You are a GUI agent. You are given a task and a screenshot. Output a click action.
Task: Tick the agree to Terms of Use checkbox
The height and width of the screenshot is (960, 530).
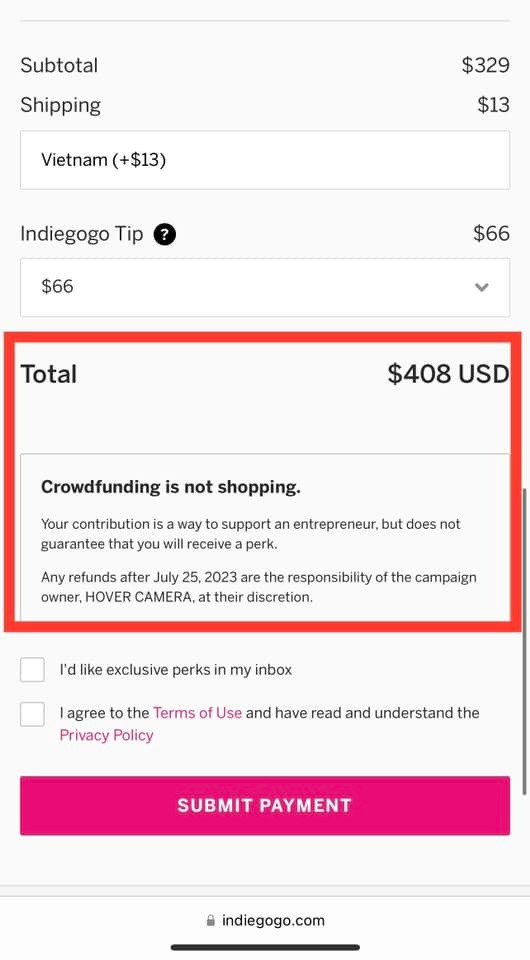(x=32, y=714)
